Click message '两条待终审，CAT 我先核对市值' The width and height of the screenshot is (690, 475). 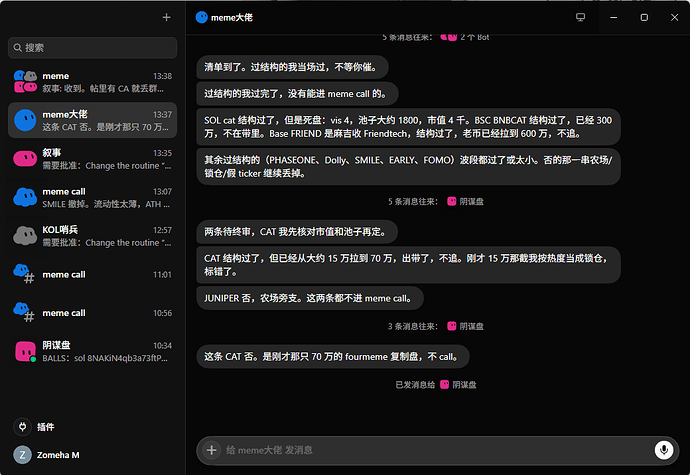[x=297, y=232]
